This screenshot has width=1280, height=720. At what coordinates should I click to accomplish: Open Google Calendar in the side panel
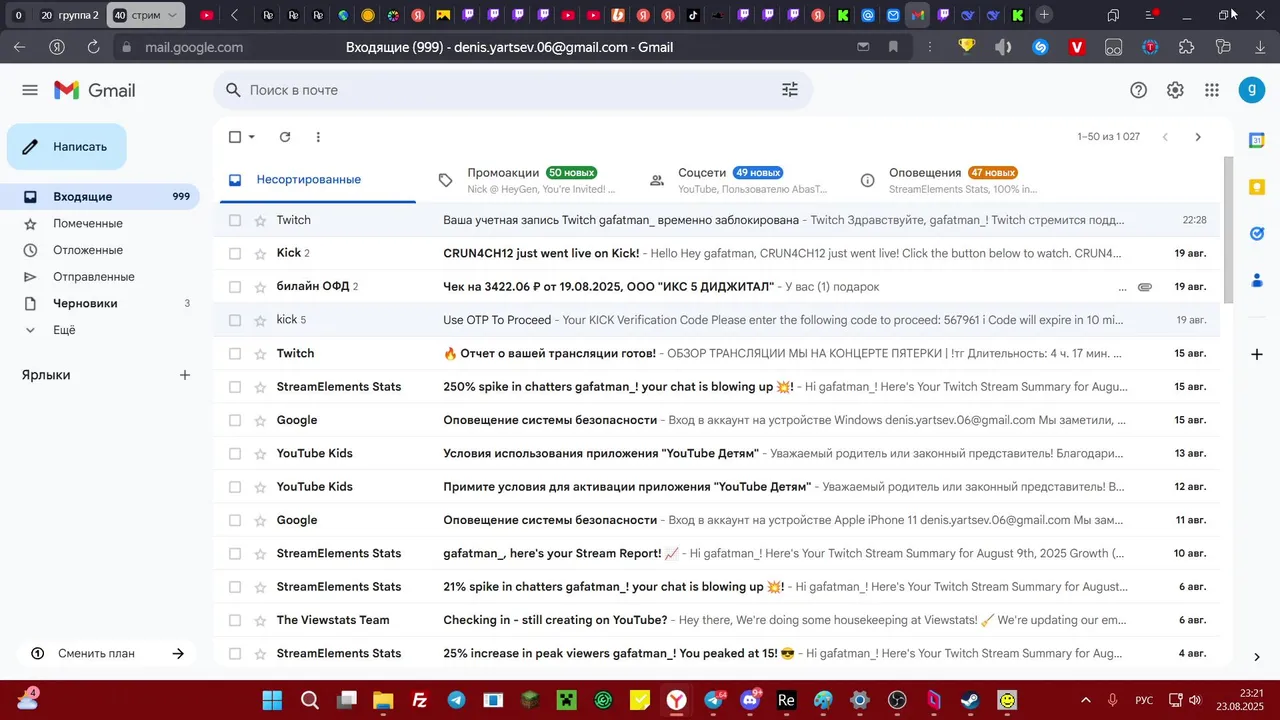pyautogui.click(x=1257, y=141)
